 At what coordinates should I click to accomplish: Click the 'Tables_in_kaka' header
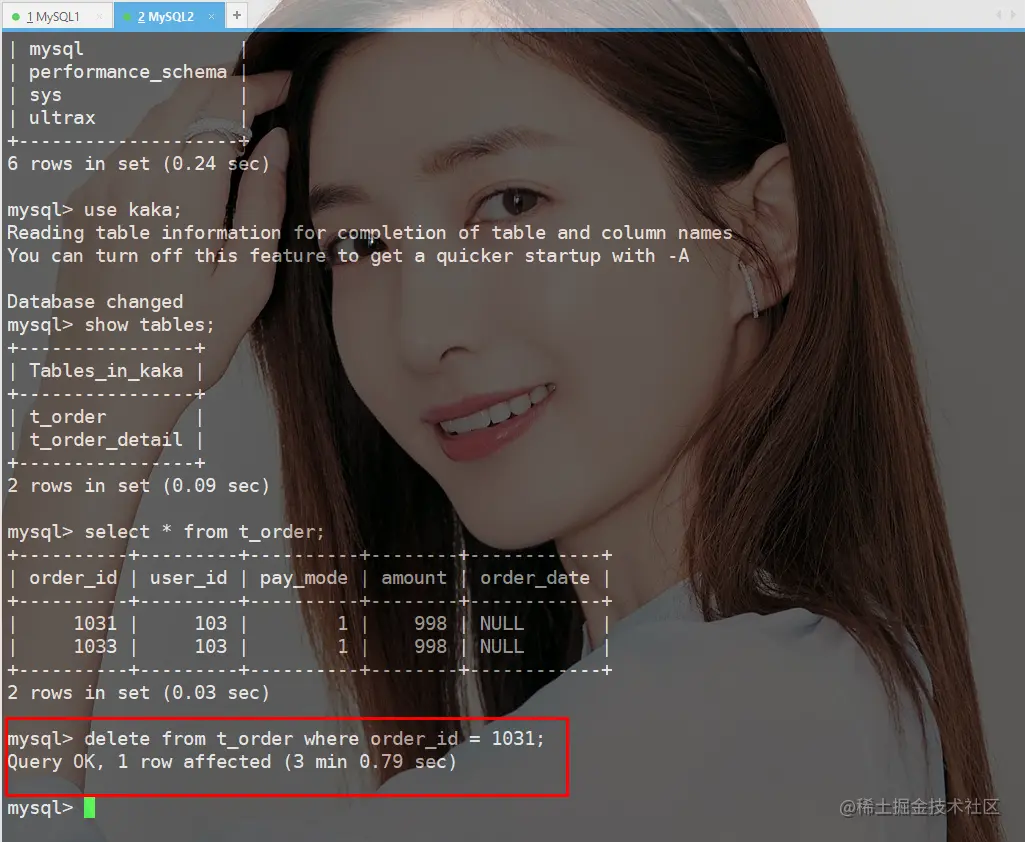pyautogui.click(x=106, y=371)
